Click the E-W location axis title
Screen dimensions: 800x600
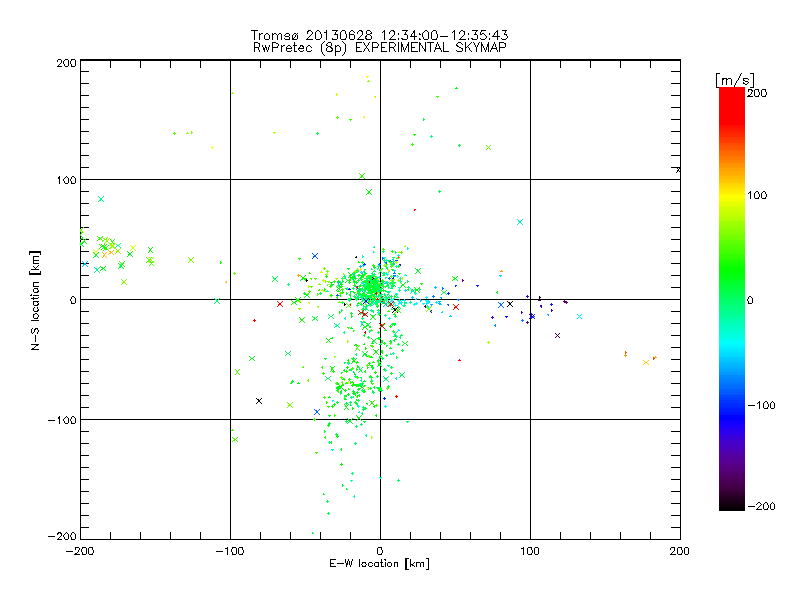pyautogui.click(x=380, y=564)
